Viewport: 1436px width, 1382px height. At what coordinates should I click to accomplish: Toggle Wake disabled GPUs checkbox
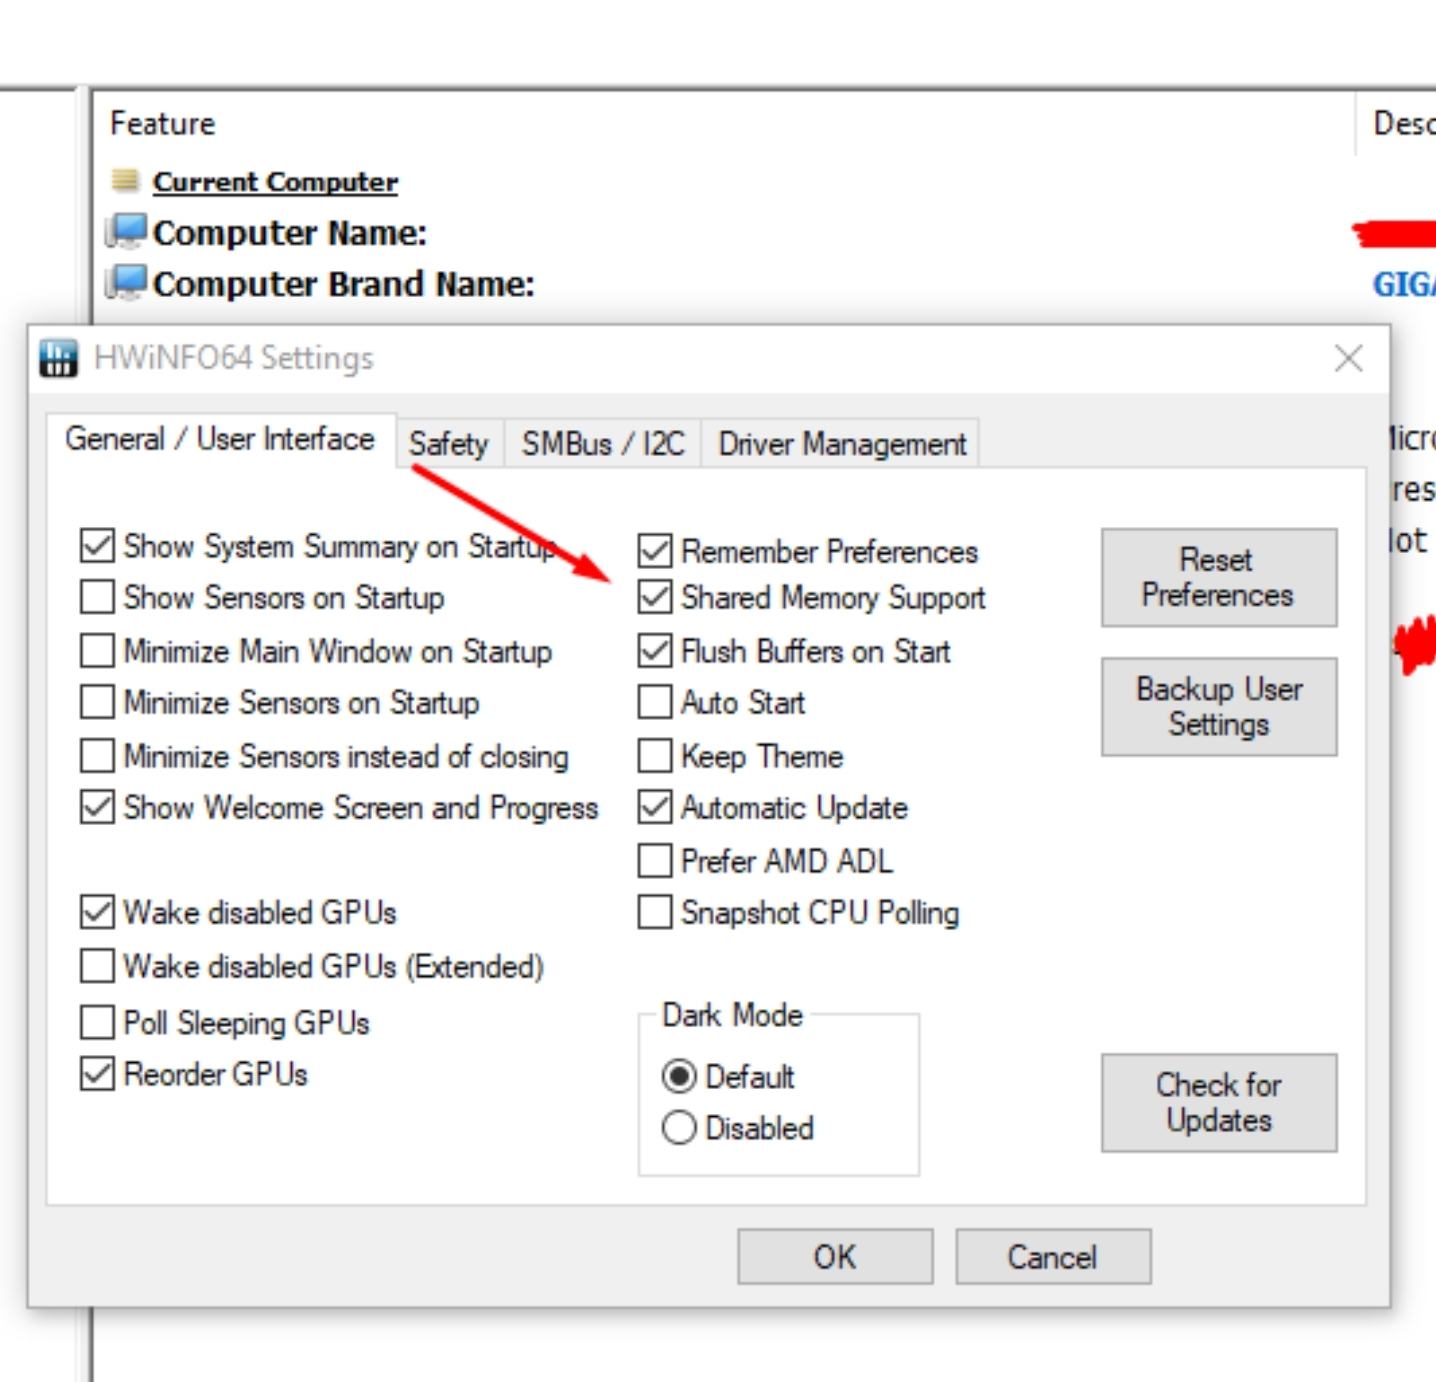[x=97, y=912]
